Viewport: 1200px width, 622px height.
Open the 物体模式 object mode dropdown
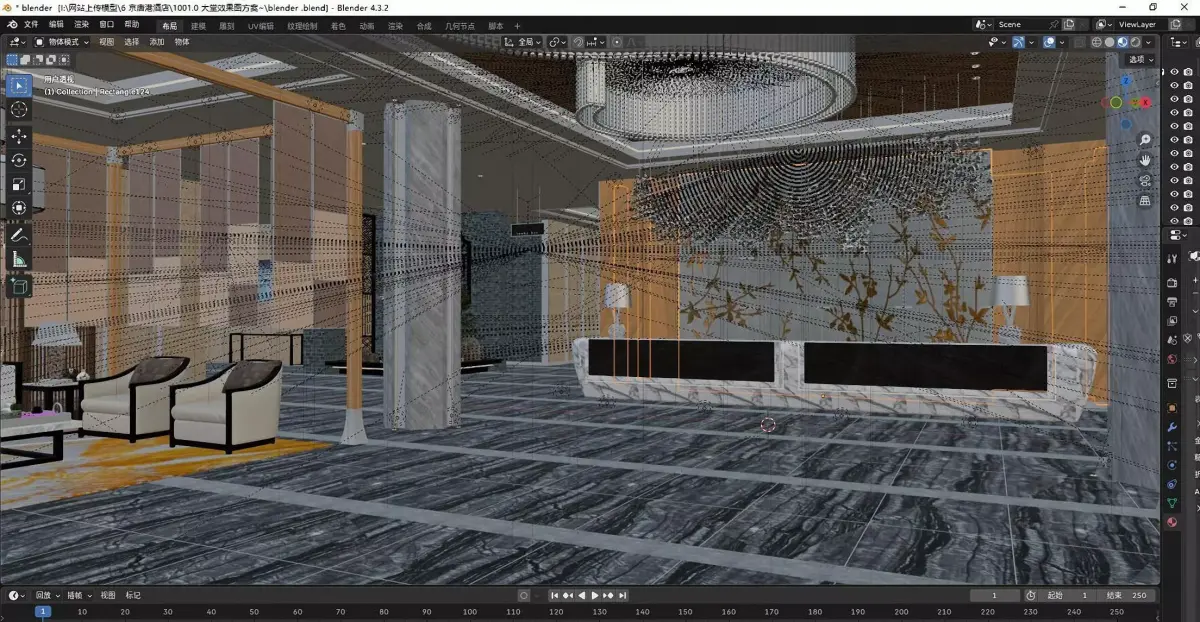[62, 42]
